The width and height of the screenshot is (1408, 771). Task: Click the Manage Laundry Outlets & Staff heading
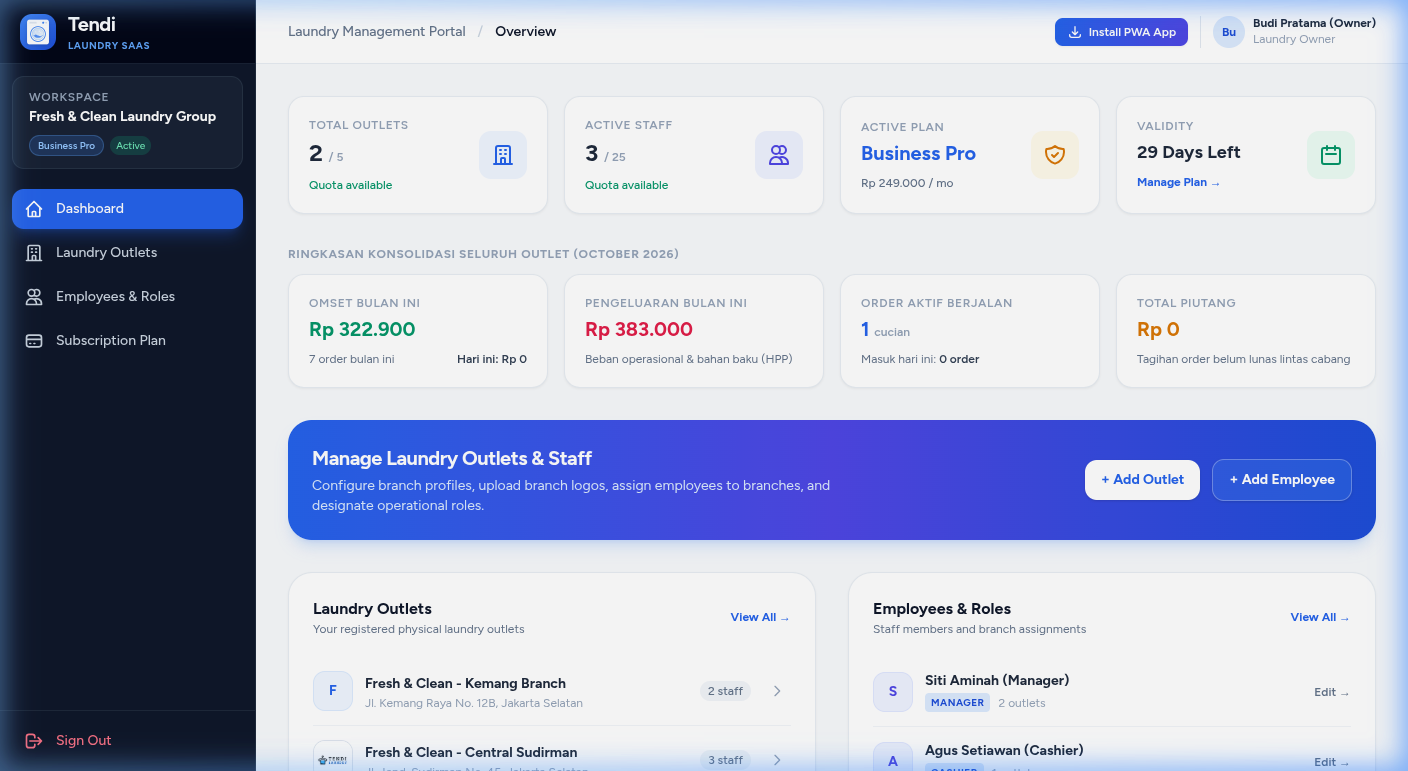(x=452, y=459)
